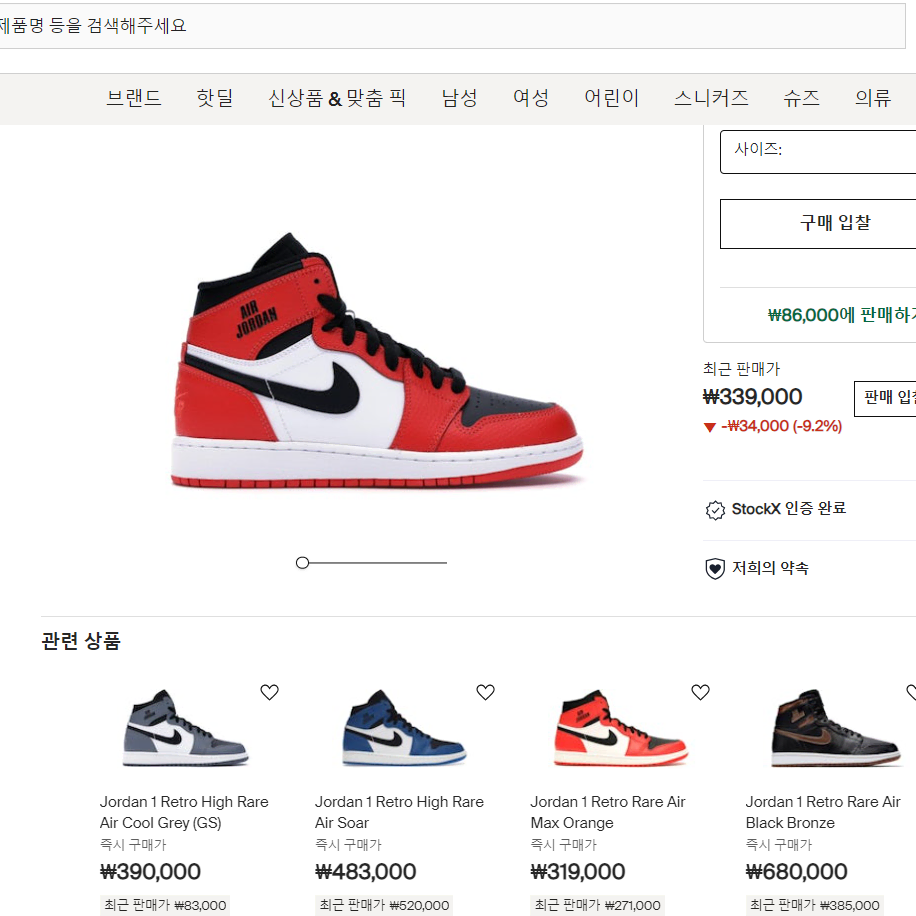The width and height of the screenshot is (916, 916).
Task: Open Jordan 1 Retro High Rare Air Soar link
Action: [399, 812]
